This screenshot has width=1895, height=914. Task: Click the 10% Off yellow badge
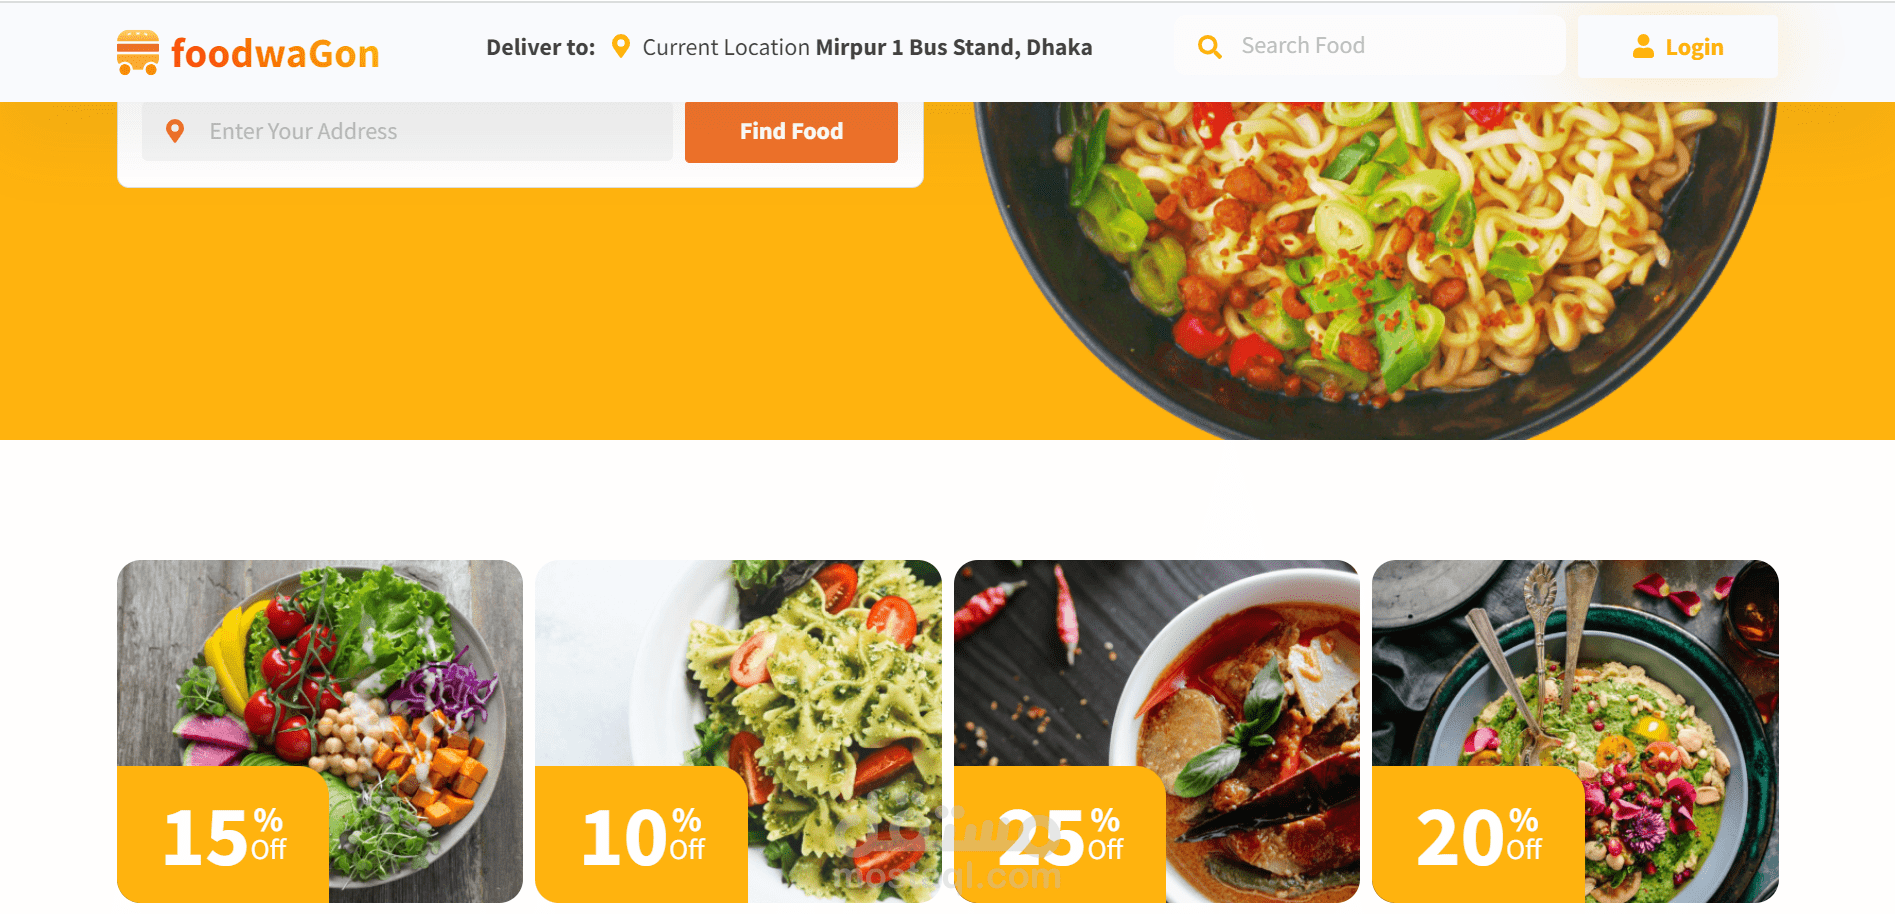click(641, 835)
